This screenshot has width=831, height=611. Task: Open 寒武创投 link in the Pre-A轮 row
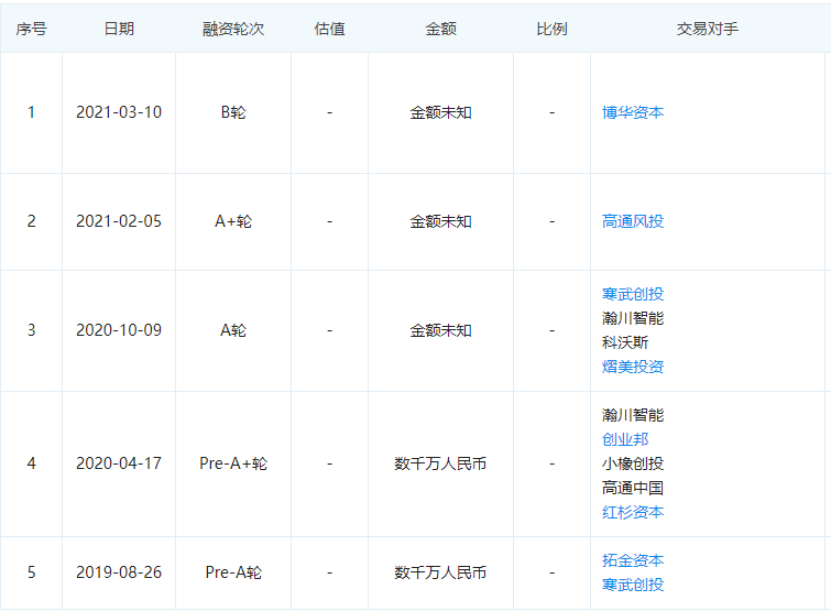click(632, 585)
